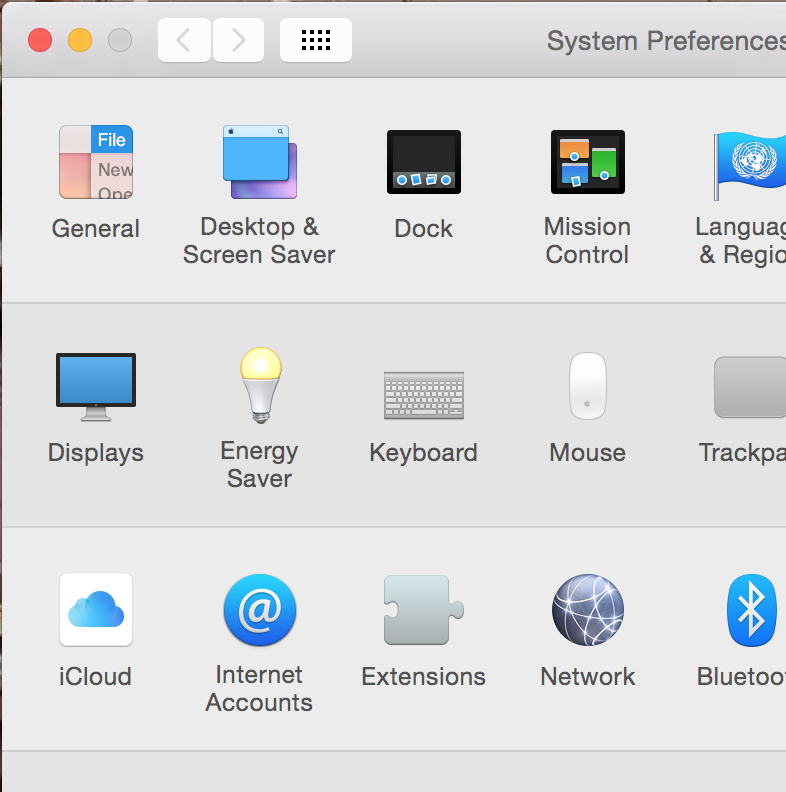Click the Show All grid button
Screen dimensions: 786x792
[x=316, y=40]
